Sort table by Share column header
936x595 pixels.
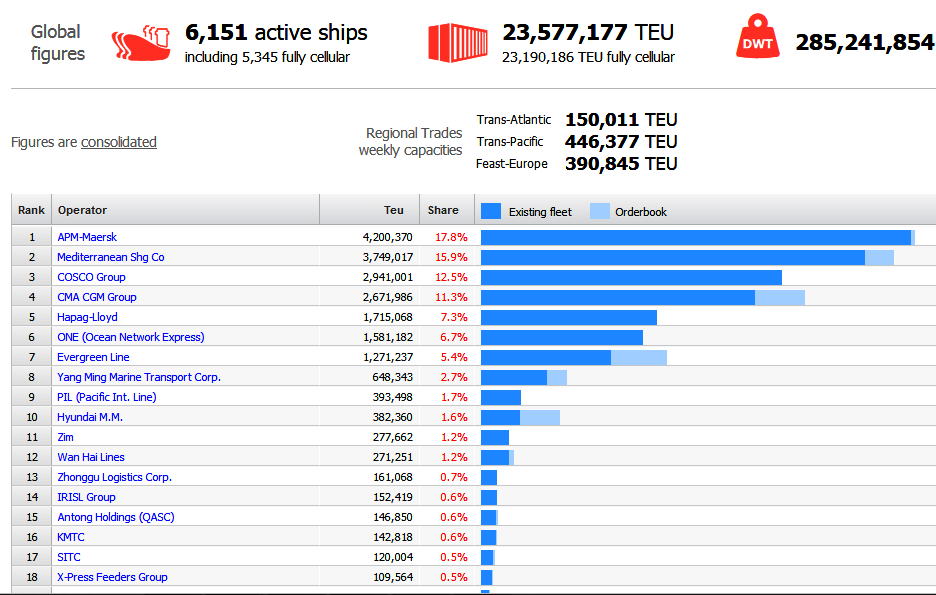point(443,210)
